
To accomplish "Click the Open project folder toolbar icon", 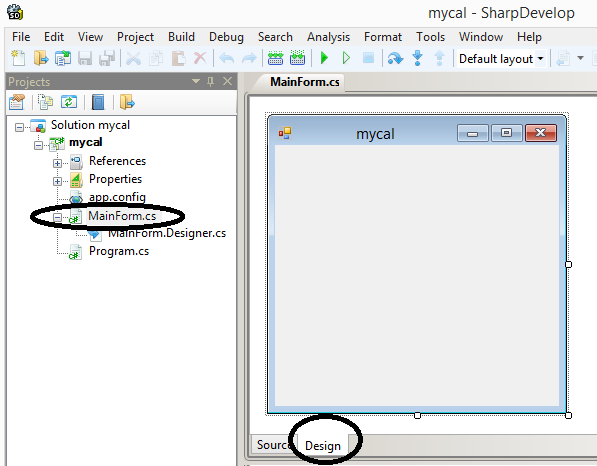I will coord(41,58).
